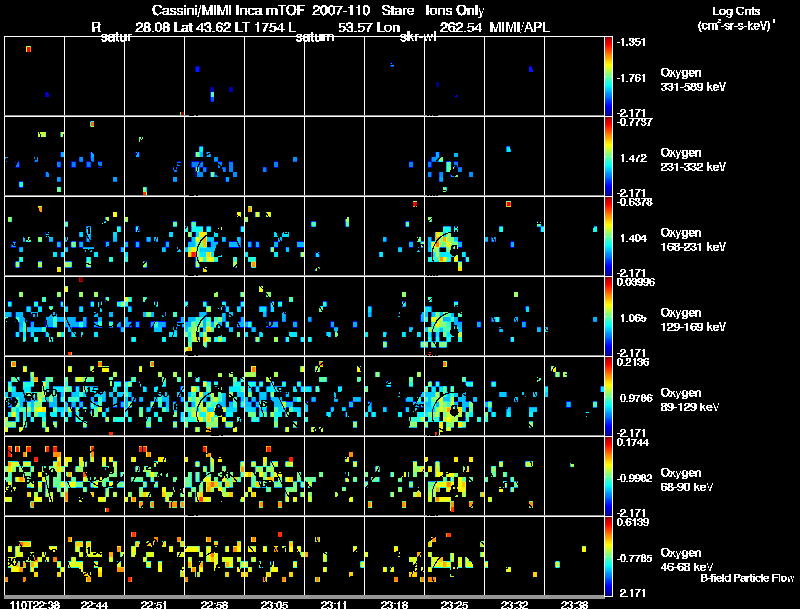Click the 1.065 color scale value
The image size is (800, 609).
click(633, 318)
